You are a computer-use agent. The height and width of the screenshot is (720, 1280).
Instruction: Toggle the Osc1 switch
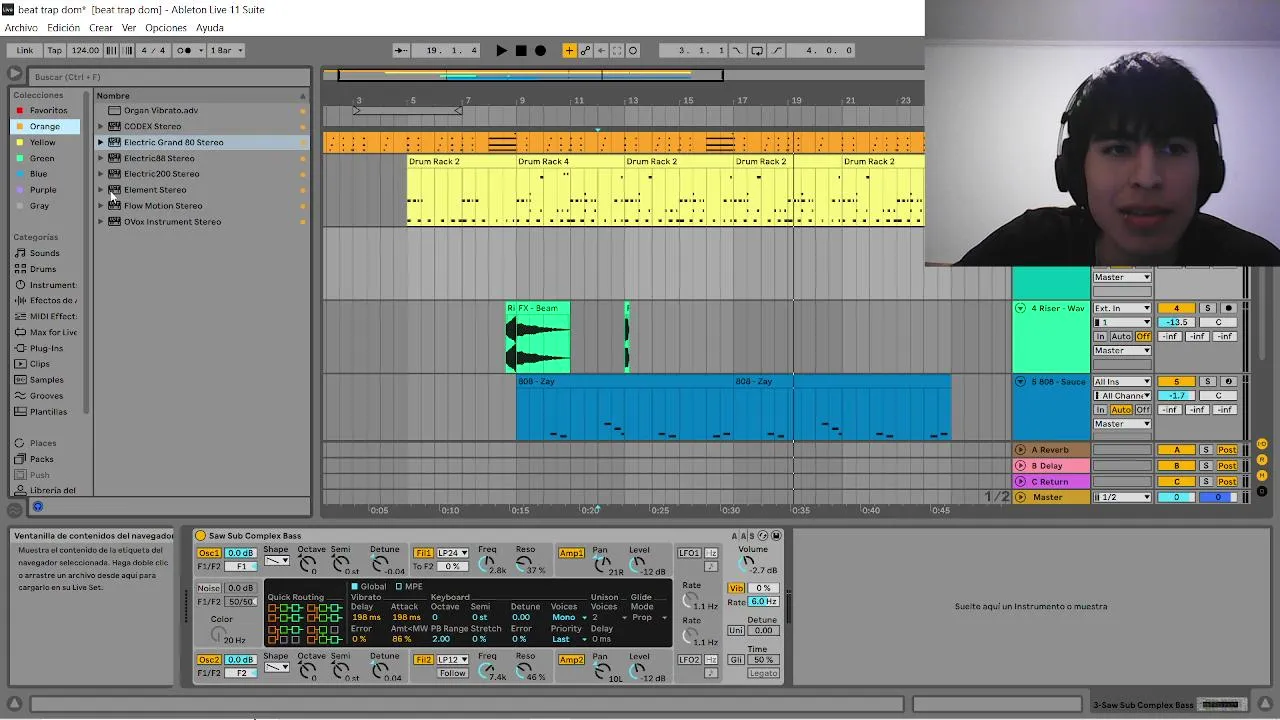[208, 553]
